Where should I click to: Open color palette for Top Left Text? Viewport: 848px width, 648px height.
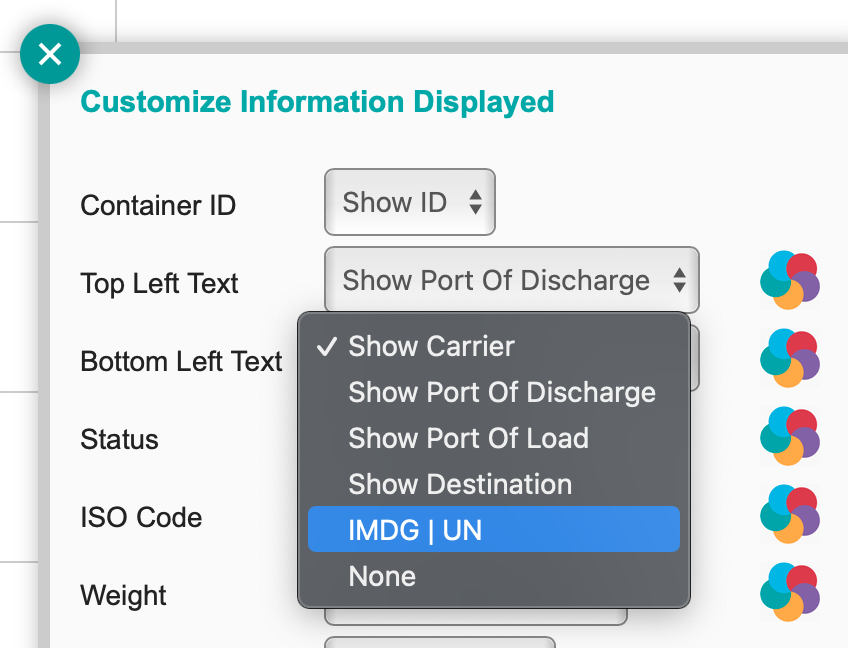point(790,281)
